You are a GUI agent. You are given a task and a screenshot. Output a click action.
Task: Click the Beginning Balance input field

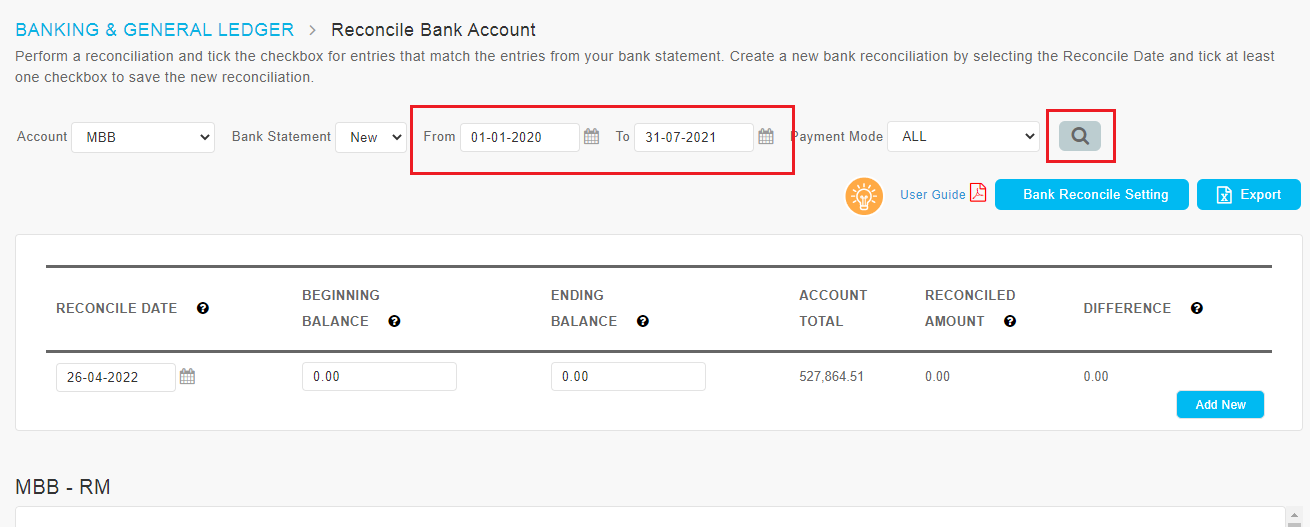(379, 377)
